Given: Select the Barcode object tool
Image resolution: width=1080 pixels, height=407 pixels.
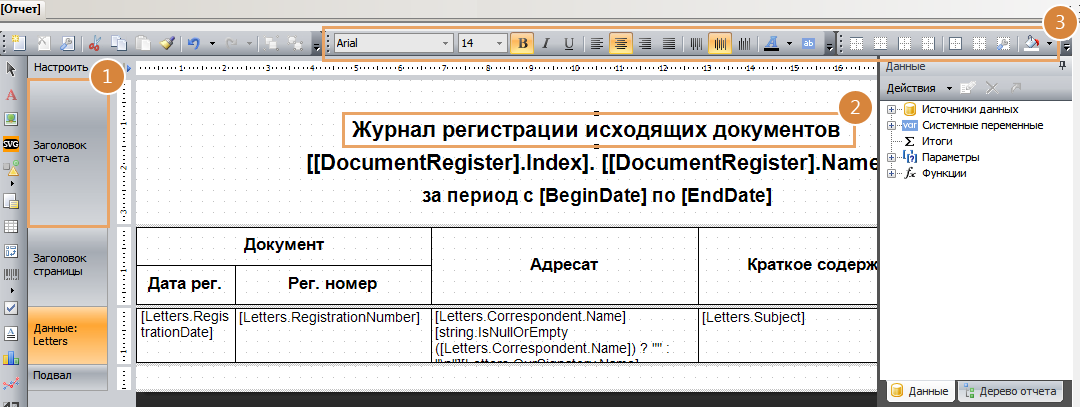Looking at the screenshot, I should pos(12,274).
